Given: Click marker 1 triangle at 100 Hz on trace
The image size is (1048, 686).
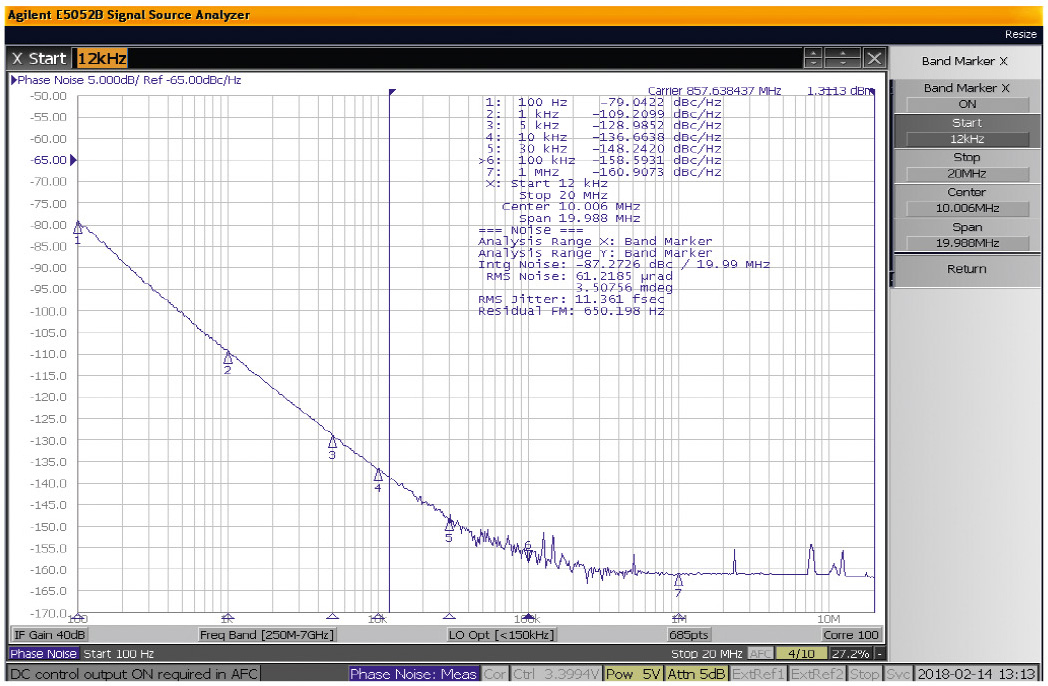Looking at the screenshot, I should [x=78, y=228].
